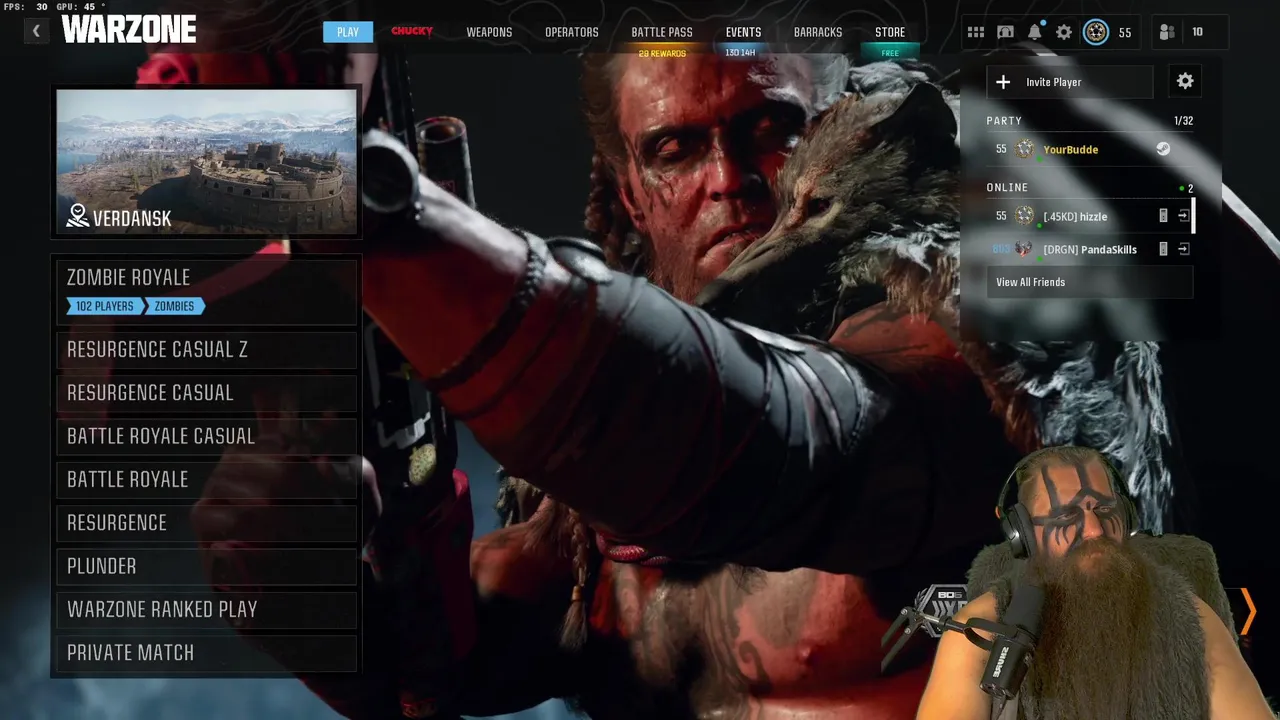The image size is (1280, 720).
Task: Open the EVENTS tab
Action: point(743,32)
